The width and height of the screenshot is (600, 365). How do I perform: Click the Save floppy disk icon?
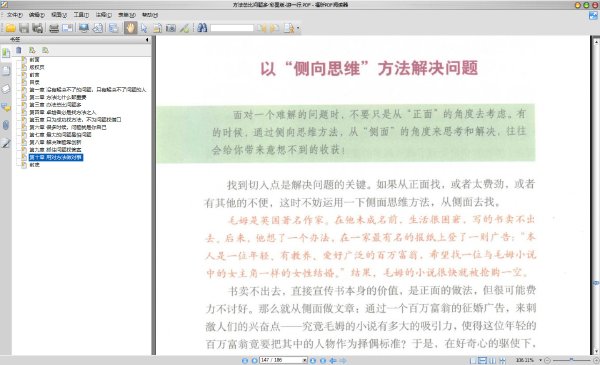pyautogui.click(x=24, y=28)
